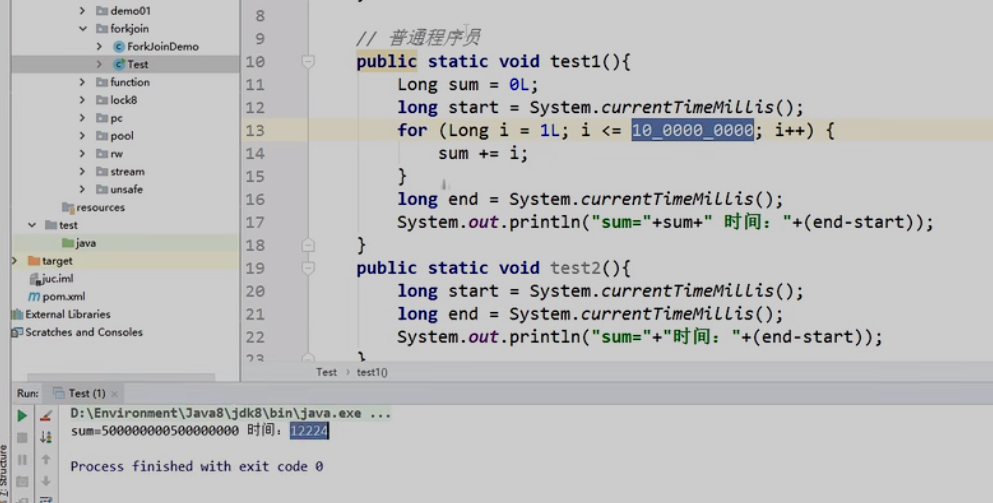Collapse the test source folder
Image resolution: width=993 pixels, height=503 pixels.
[x=32, y=225]
